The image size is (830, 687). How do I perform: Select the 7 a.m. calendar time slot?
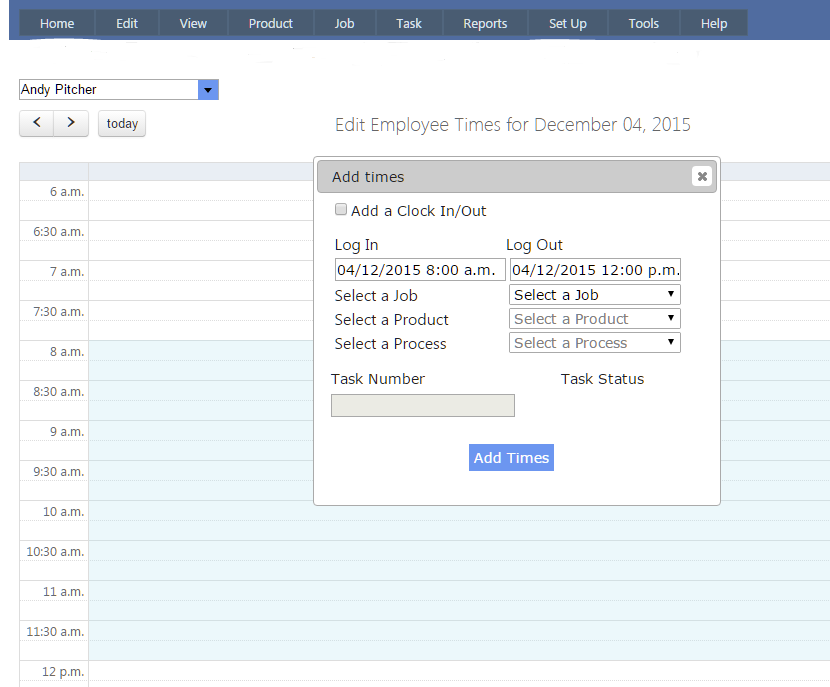pyautogui.click(x=200, y=271)
